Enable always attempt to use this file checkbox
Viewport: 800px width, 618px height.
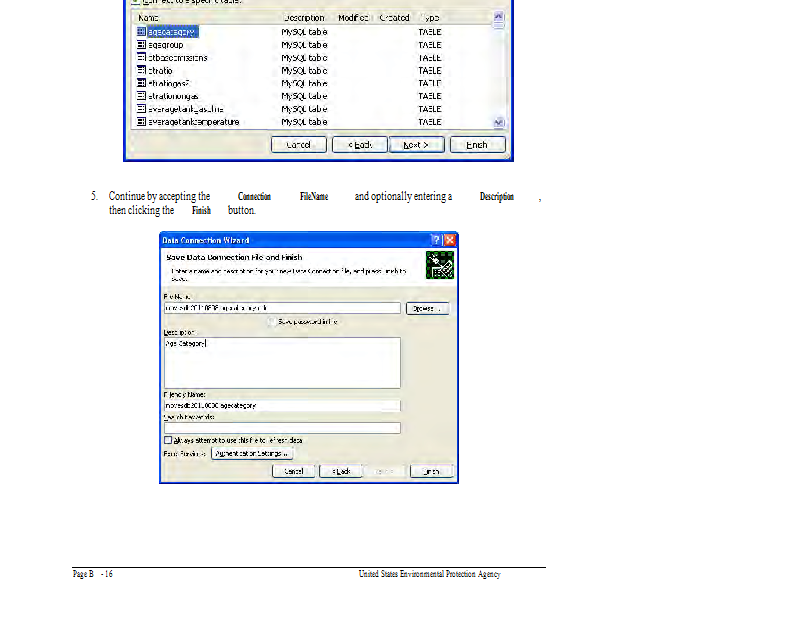click(168, 440)
